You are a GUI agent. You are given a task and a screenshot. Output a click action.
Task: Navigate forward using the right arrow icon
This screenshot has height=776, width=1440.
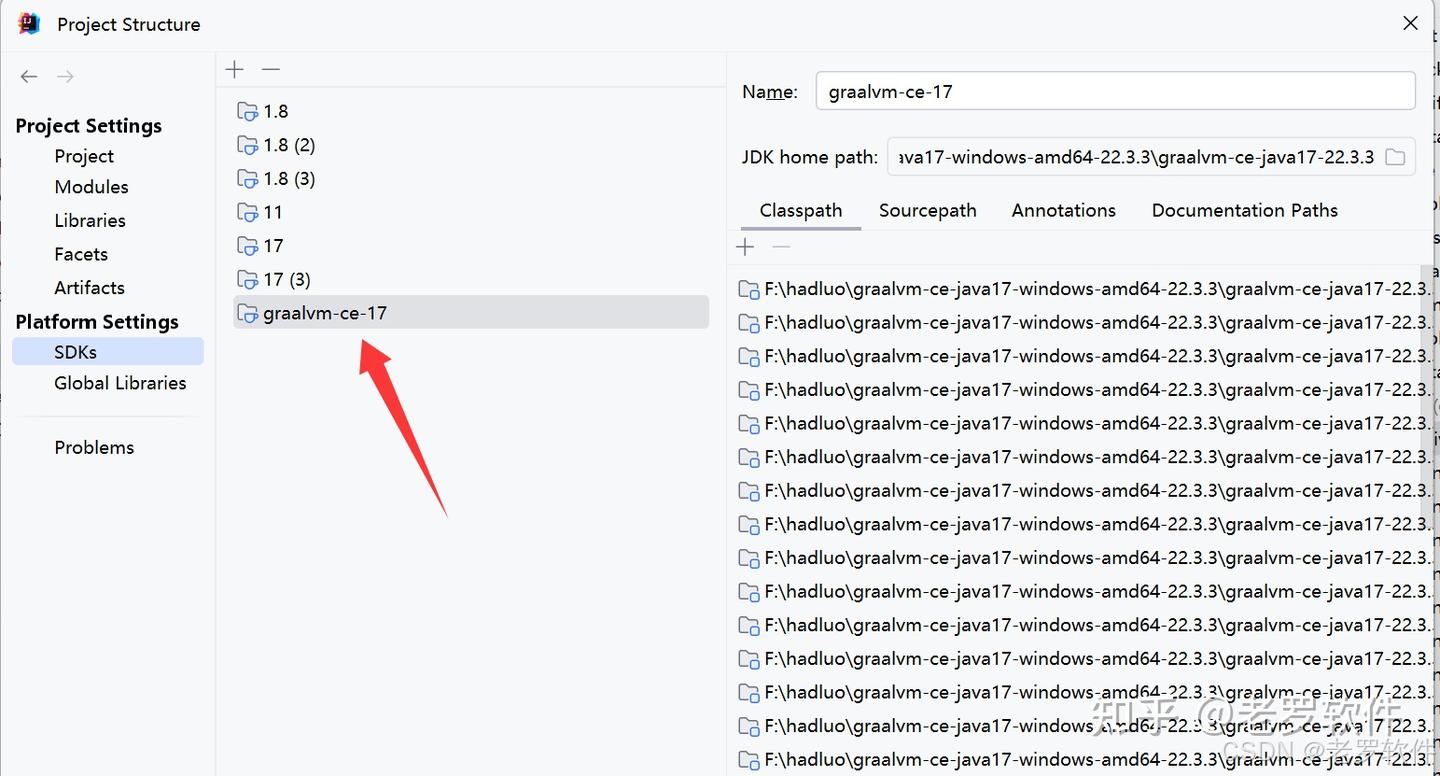coord(64,76)
